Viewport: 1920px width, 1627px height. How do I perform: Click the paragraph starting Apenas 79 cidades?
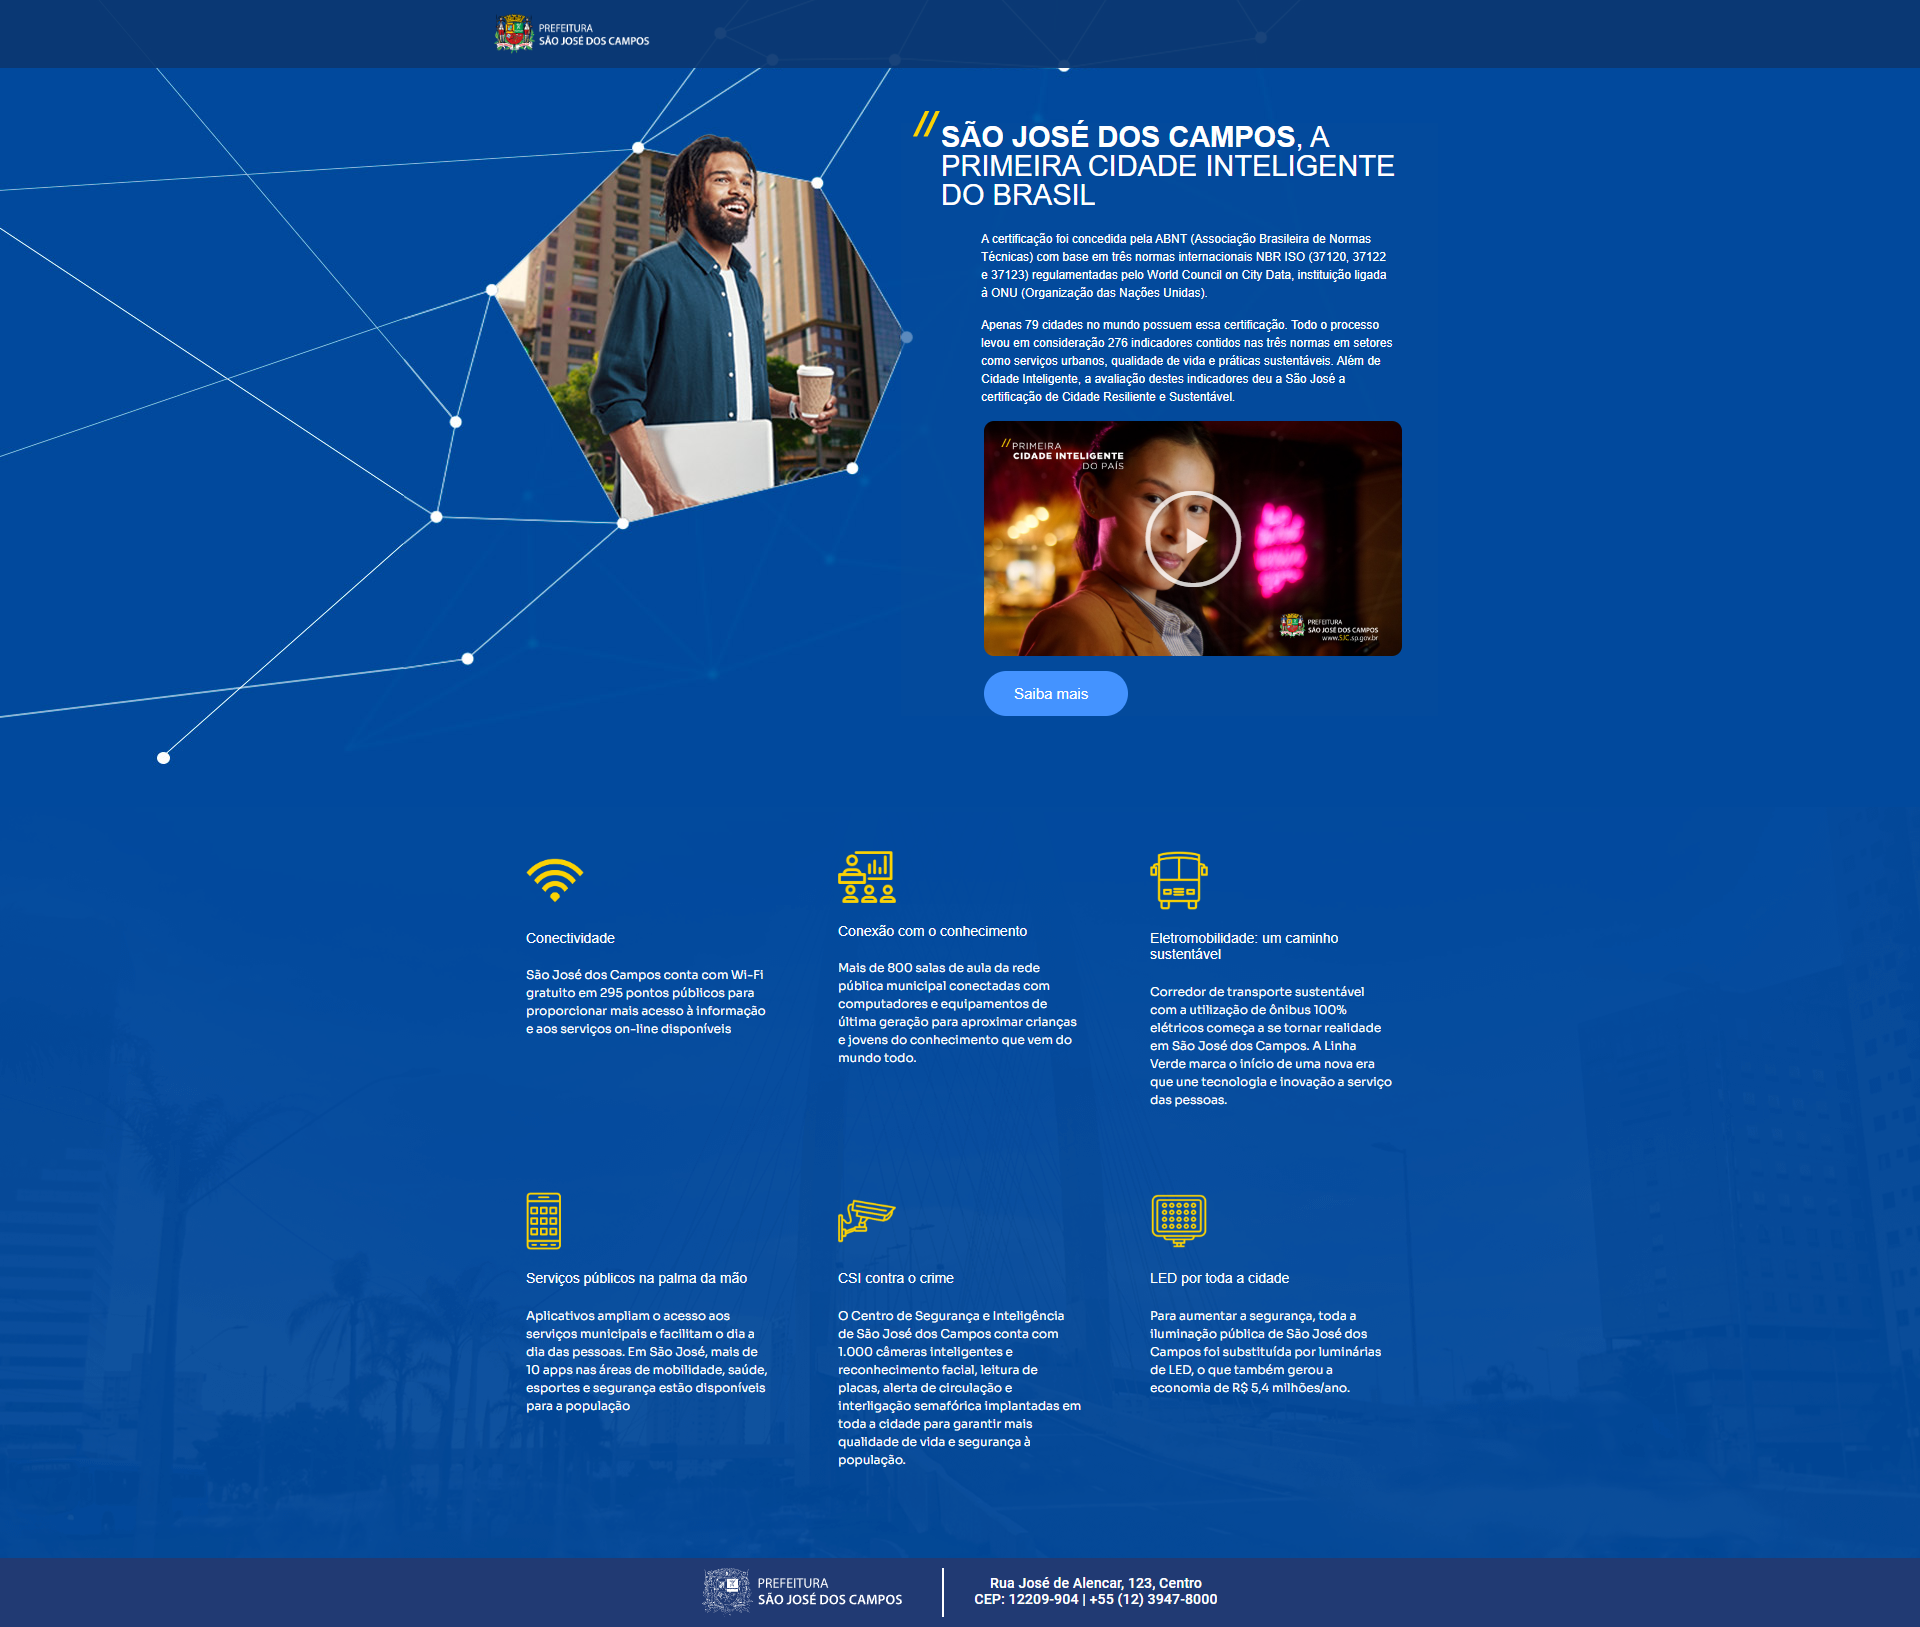1186,361
